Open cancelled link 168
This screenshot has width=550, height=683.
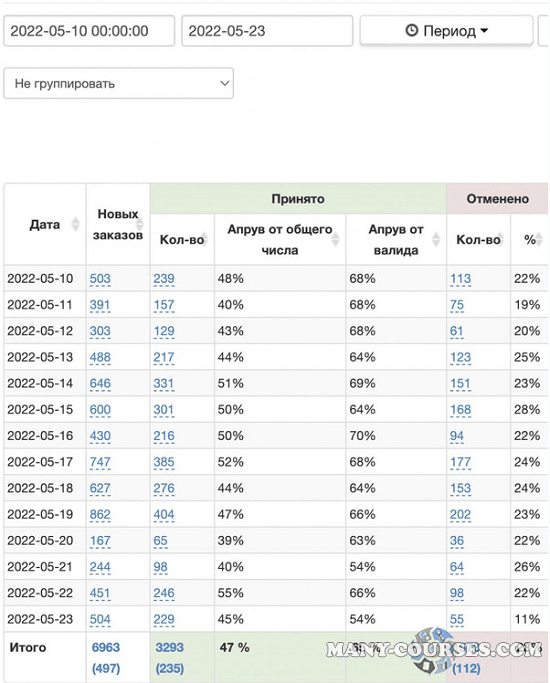tap(460, 409)
